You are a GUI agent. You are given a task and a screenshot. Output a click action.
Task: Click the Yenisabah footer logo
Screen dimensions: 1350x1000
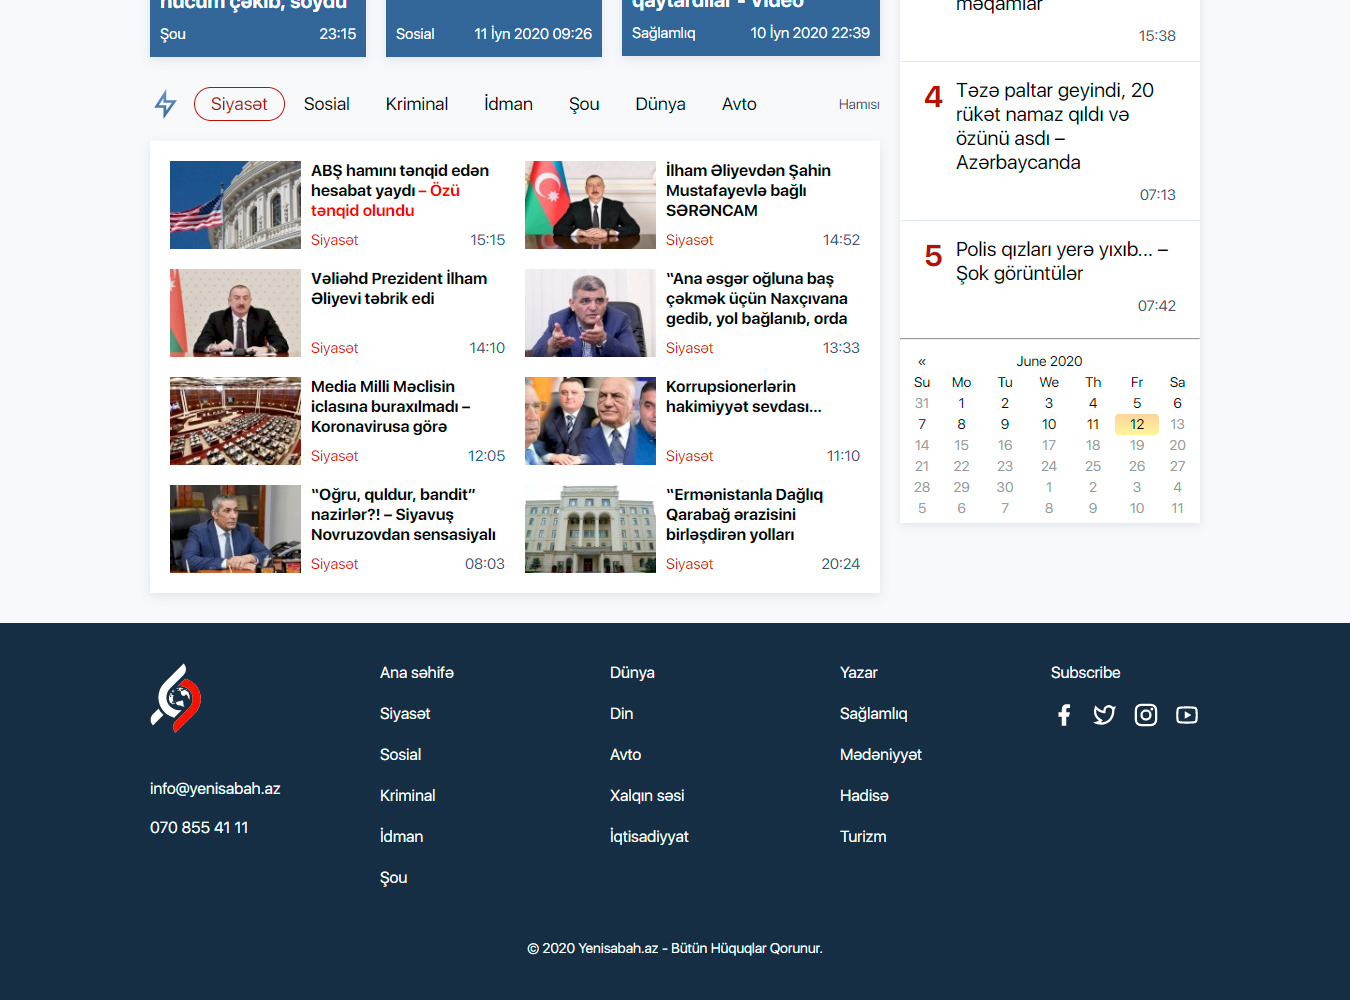[x=176, y=698]
